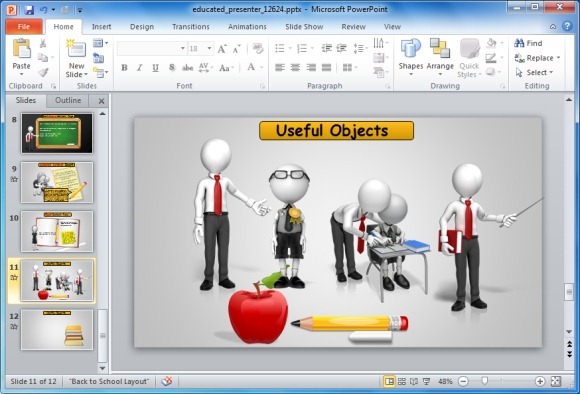Viewport: 580px width, 394px height.
Task: Toggle Italic formatting
Action: (x=139, y=68)
